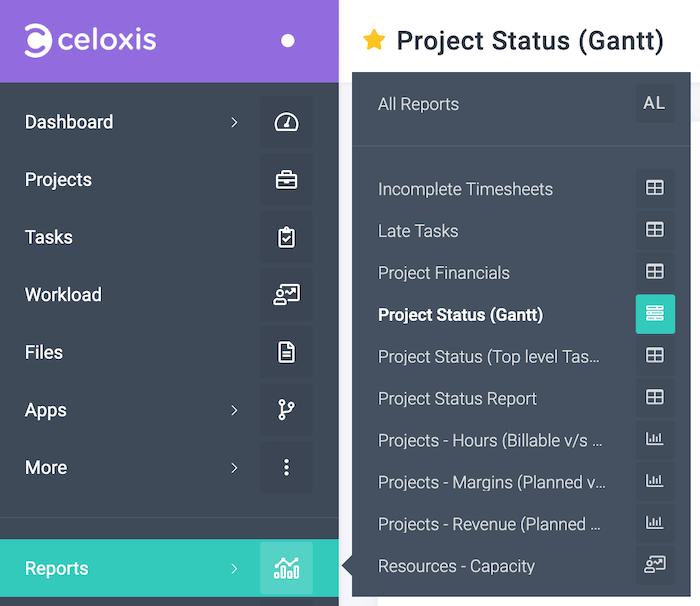Click the Apps branch icon

coord(286,410)
